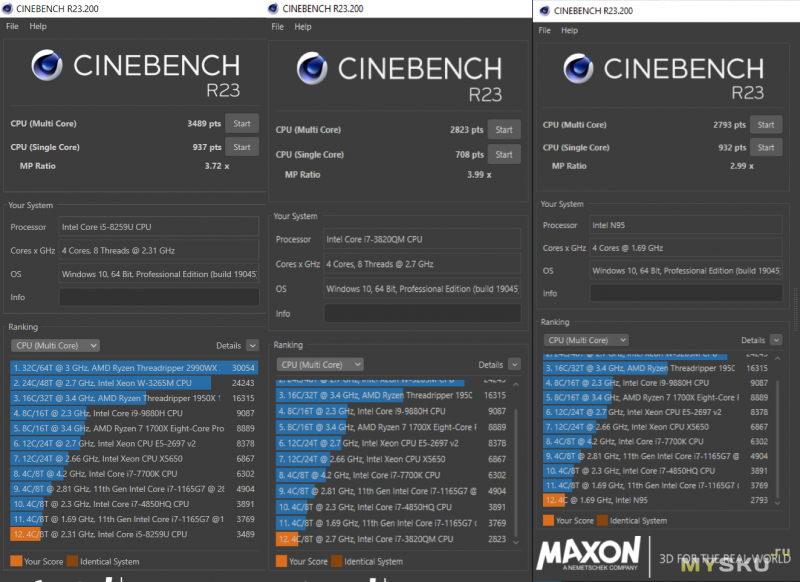Click Processor field Intel Core i5-8259U CPU

click(x=159, y=227)
